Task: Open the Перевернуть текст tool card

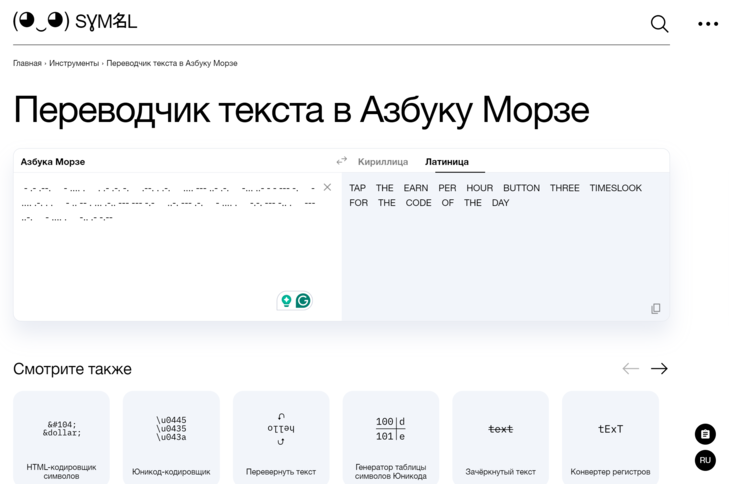Action: (x=281, y=438)
